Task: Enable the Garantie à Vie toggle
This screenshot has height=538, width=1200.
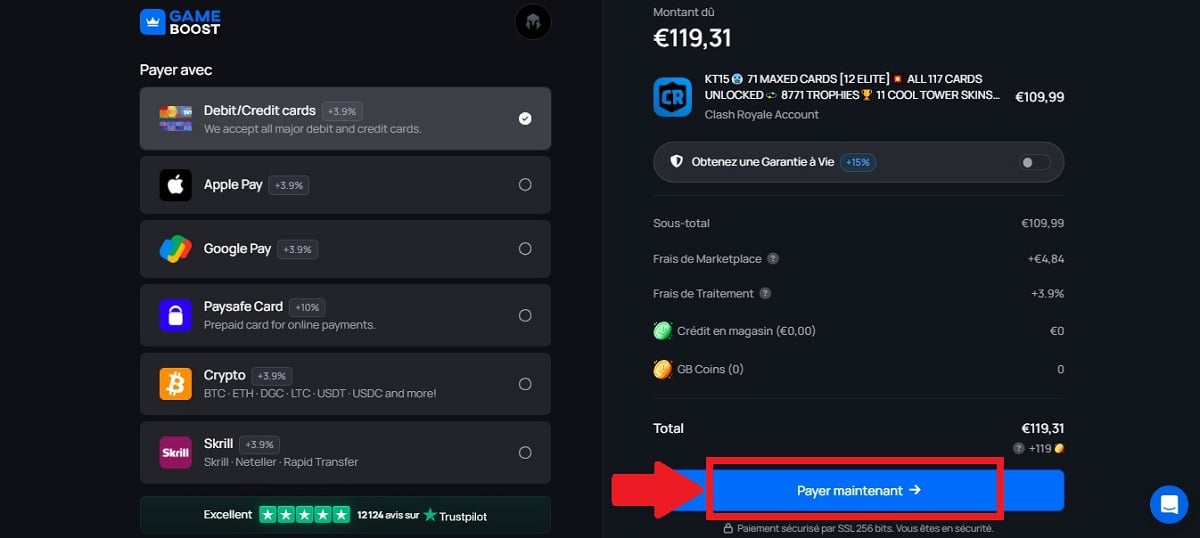Action: point(1035,162)
